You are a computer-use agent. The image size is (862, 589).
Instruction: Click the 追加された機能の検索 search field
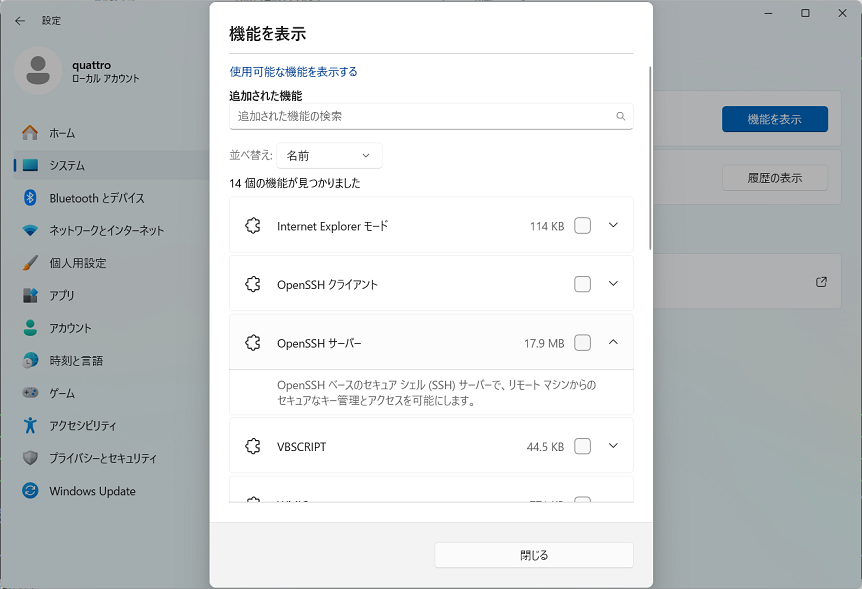click(x=420, y=116)
